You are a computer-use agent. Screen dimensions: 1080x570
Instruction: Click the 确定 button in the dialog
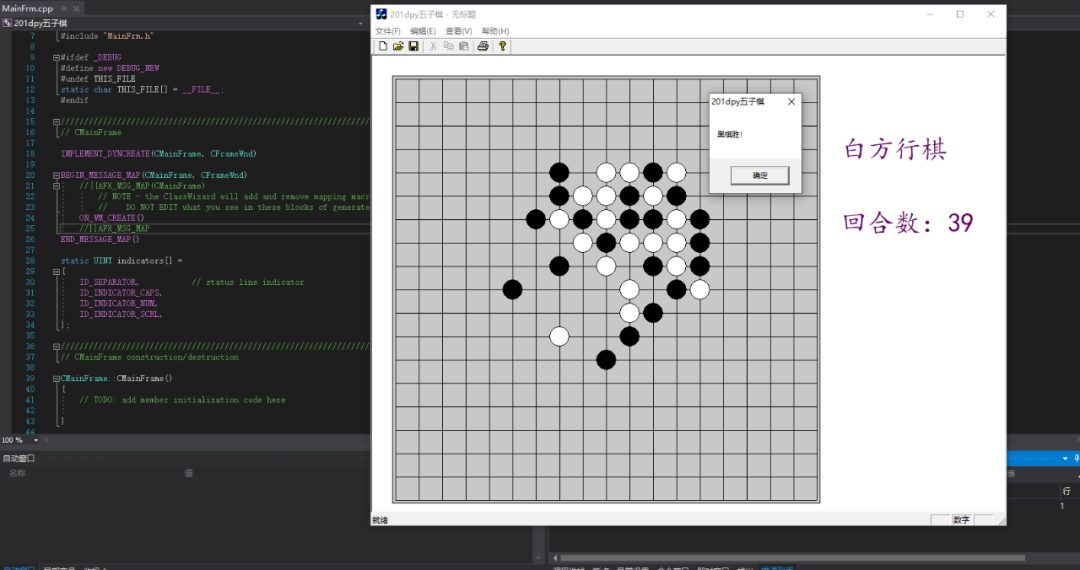pos(760,176)
